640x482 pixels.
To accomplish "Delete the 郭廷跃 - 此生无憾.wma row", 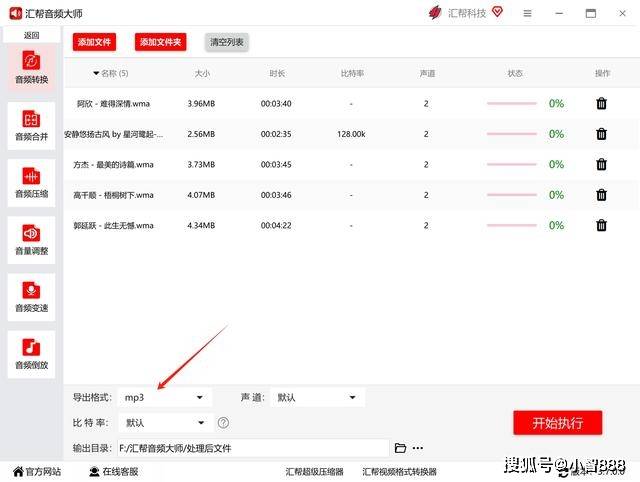I will pos(601,225).
